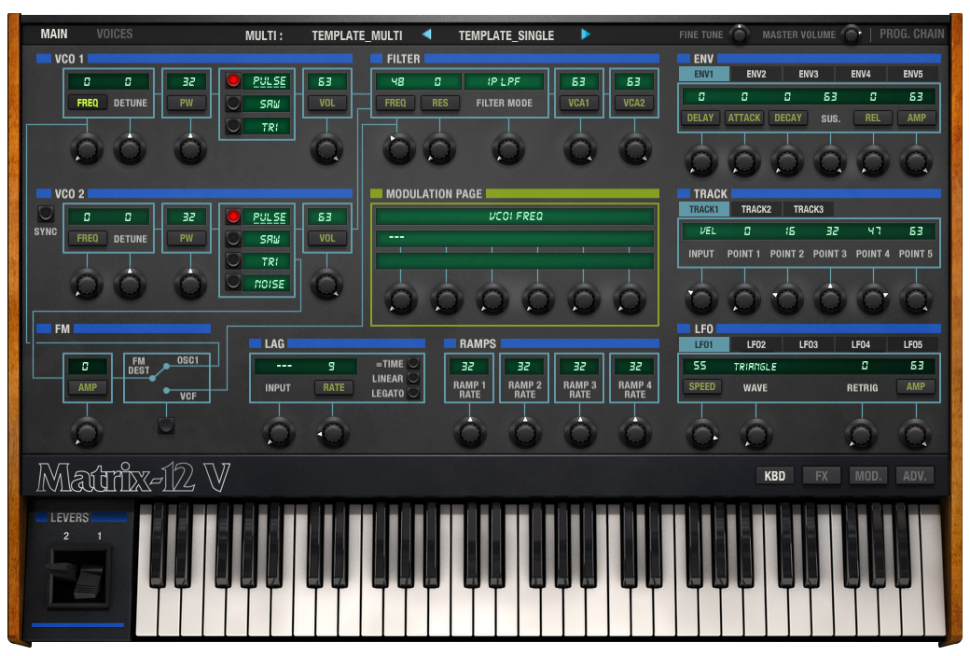Screen dimensions: 970x656
Task: Open the LFO TRIANGLE wave selector
Action: click(755, 366)
